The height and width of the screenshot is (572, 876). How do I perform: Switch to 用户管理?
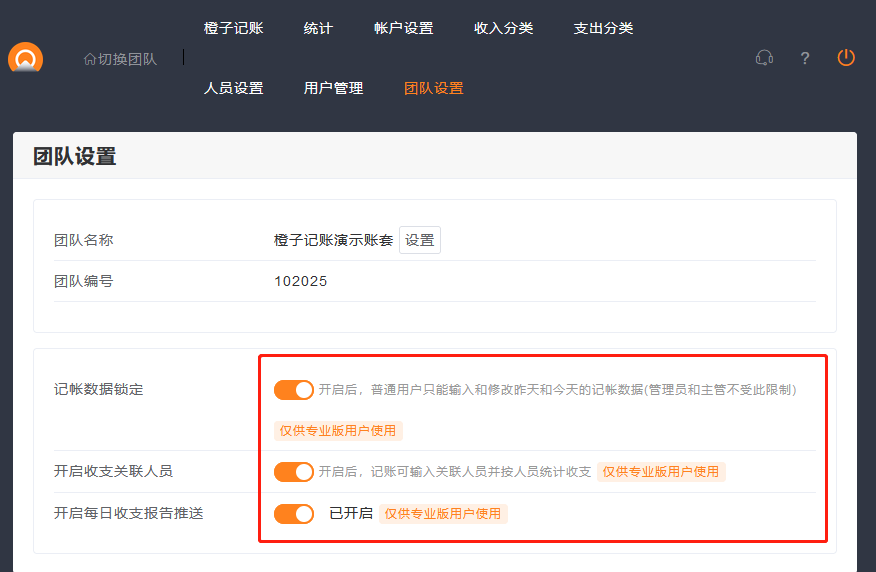coord(333,88)
